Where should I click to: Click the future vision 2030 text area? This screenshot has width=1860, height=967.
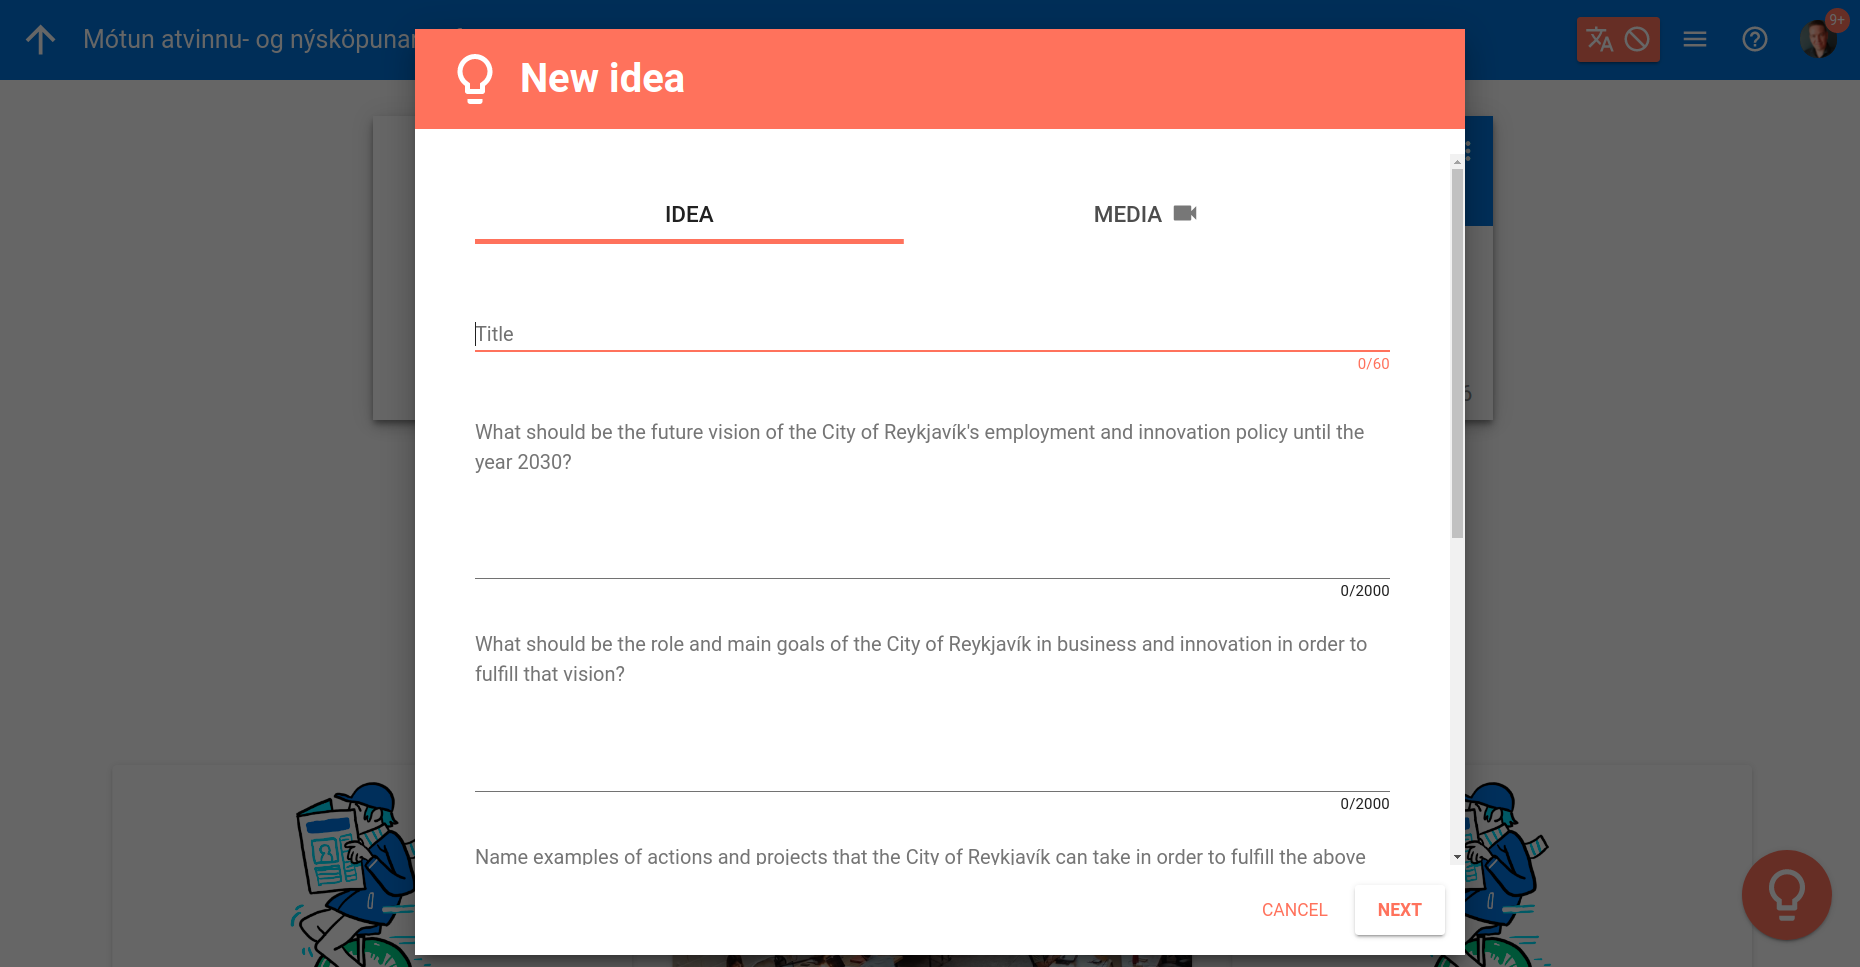[930, 530]
